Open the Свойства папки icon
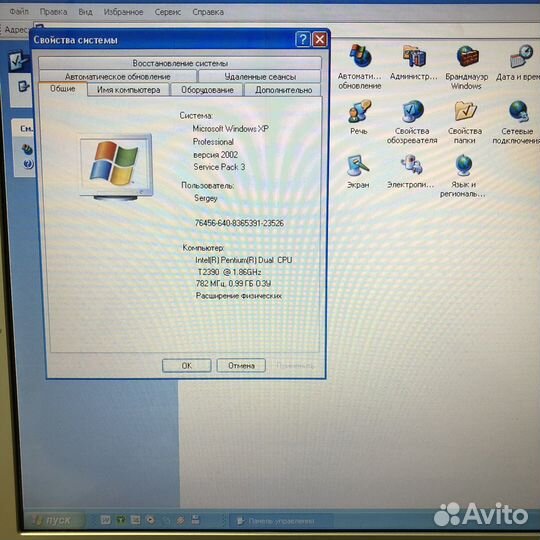540x540 pixels. click(465, 122)
